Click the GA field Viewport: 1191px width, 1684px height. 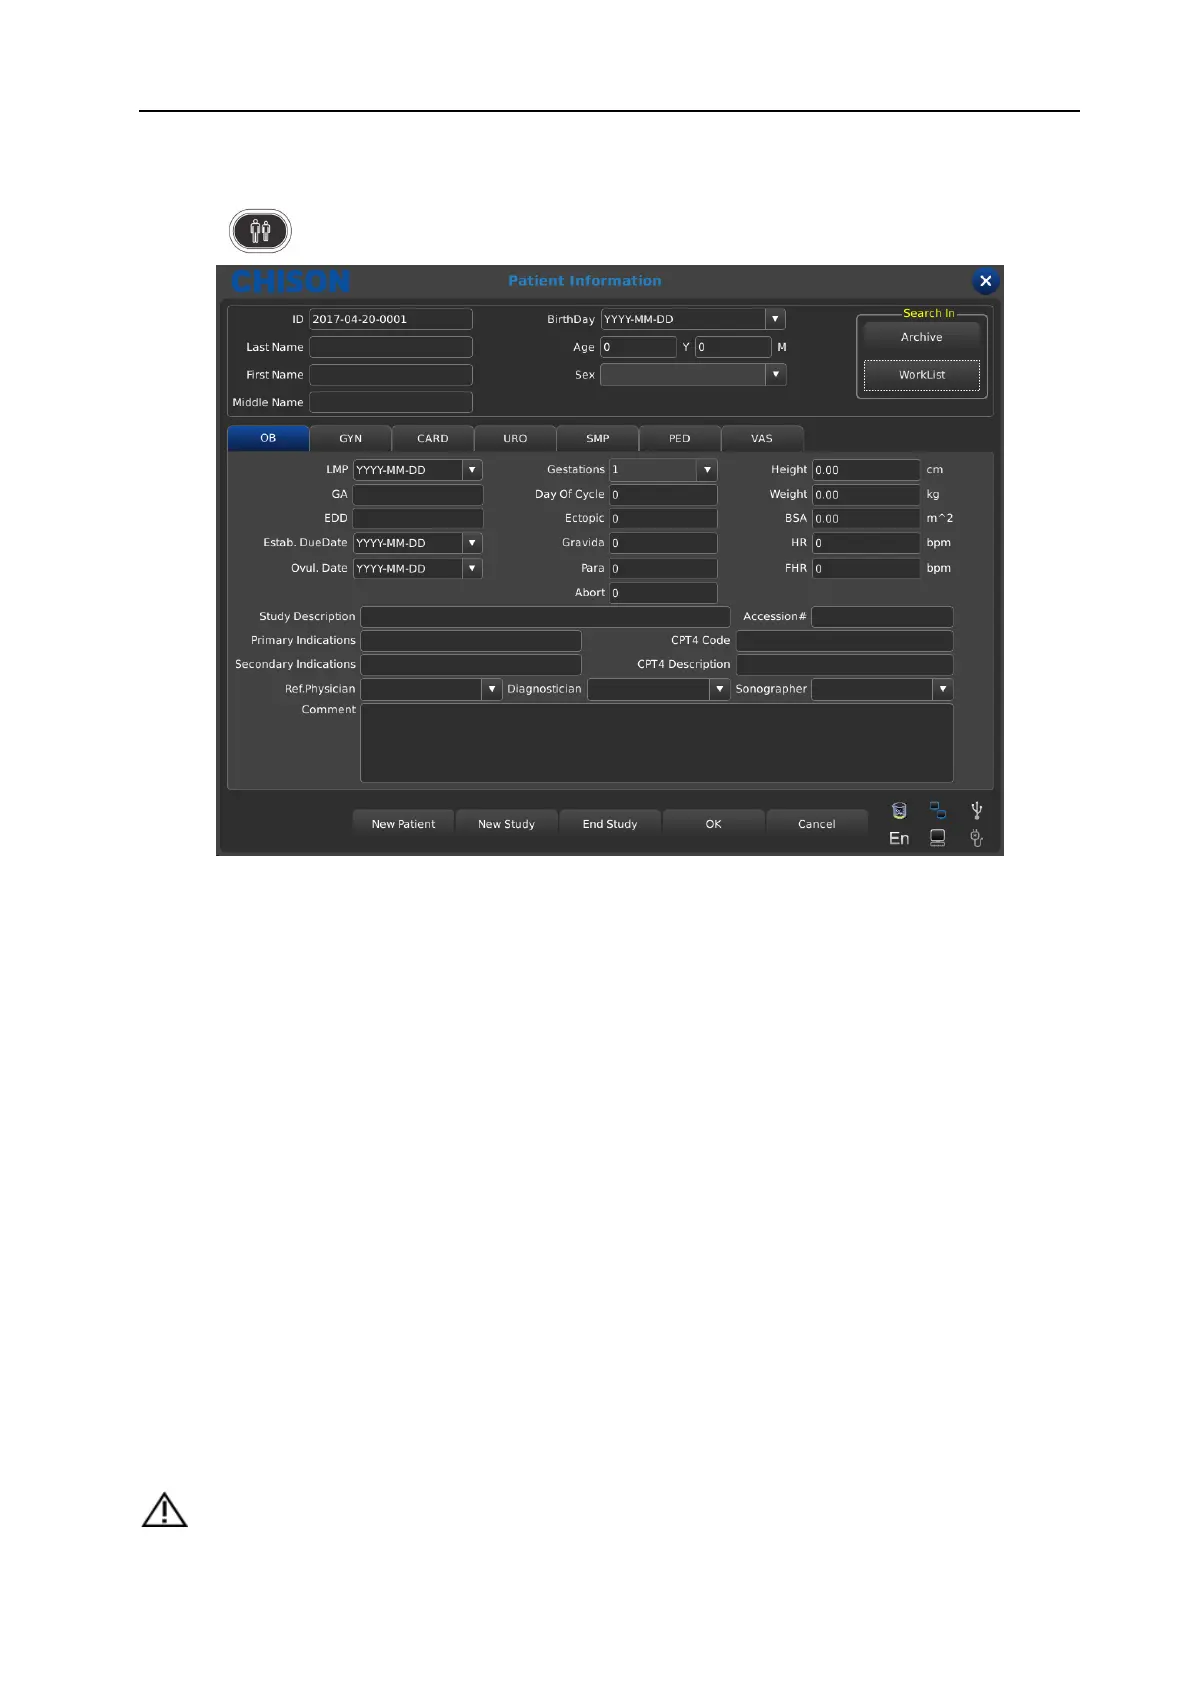point(418,494)
